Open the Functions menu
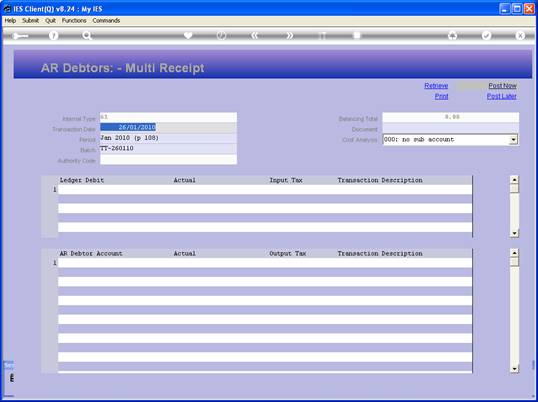This screenshot has height=402, width=538. pyautogui.click(x=74, y=21)
